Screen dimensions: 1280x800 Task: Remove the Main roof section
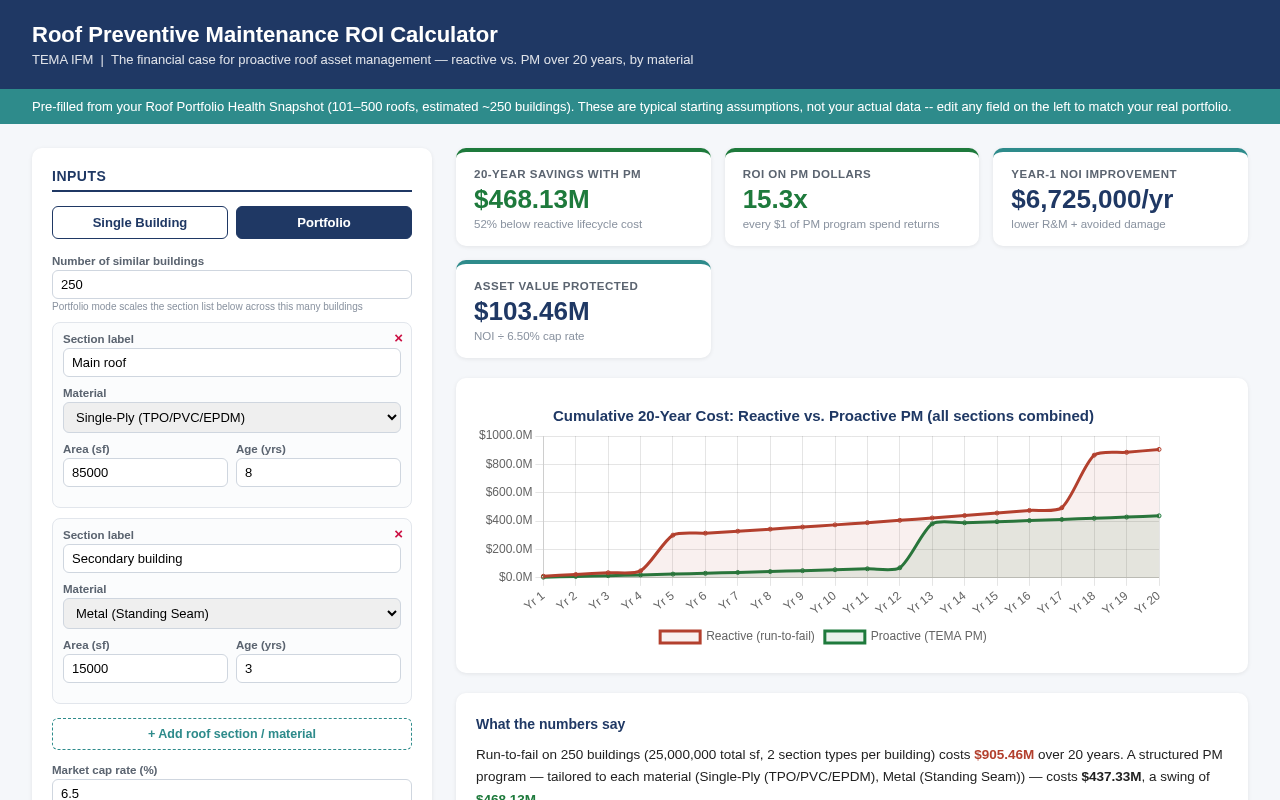(398, 338)
